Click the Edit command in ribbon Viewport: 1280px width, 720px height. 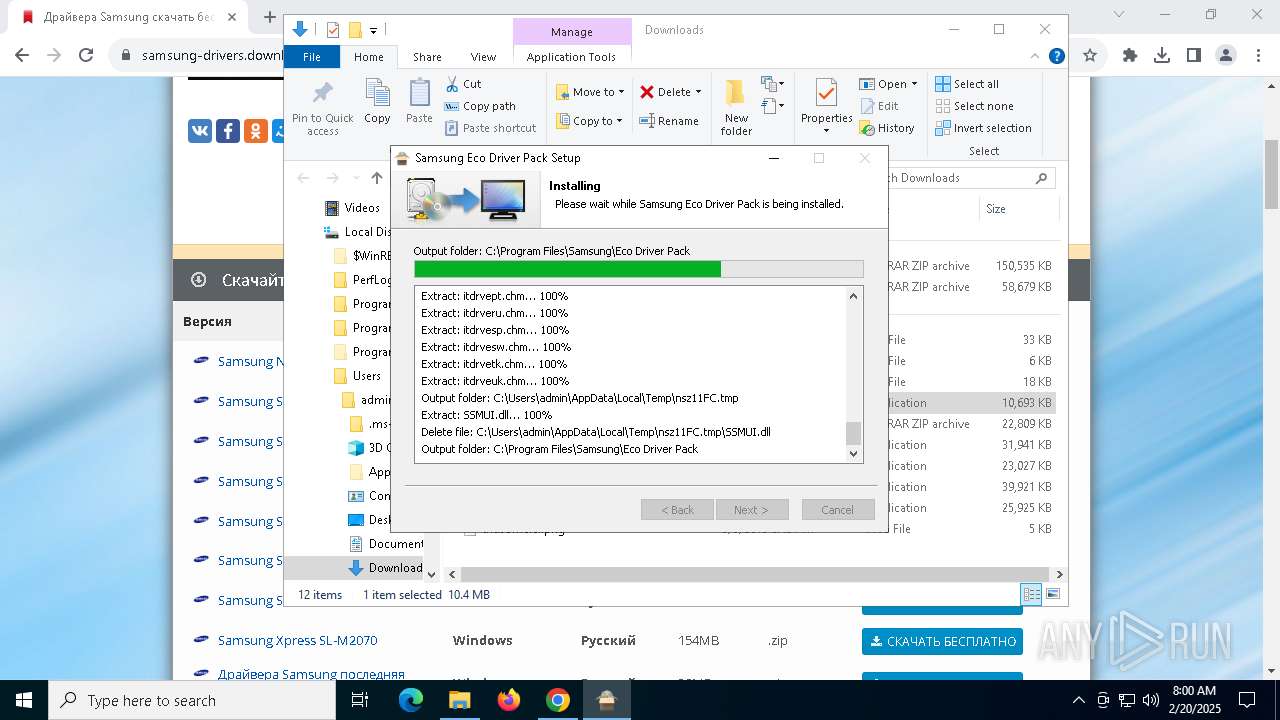tap(878, 106)
